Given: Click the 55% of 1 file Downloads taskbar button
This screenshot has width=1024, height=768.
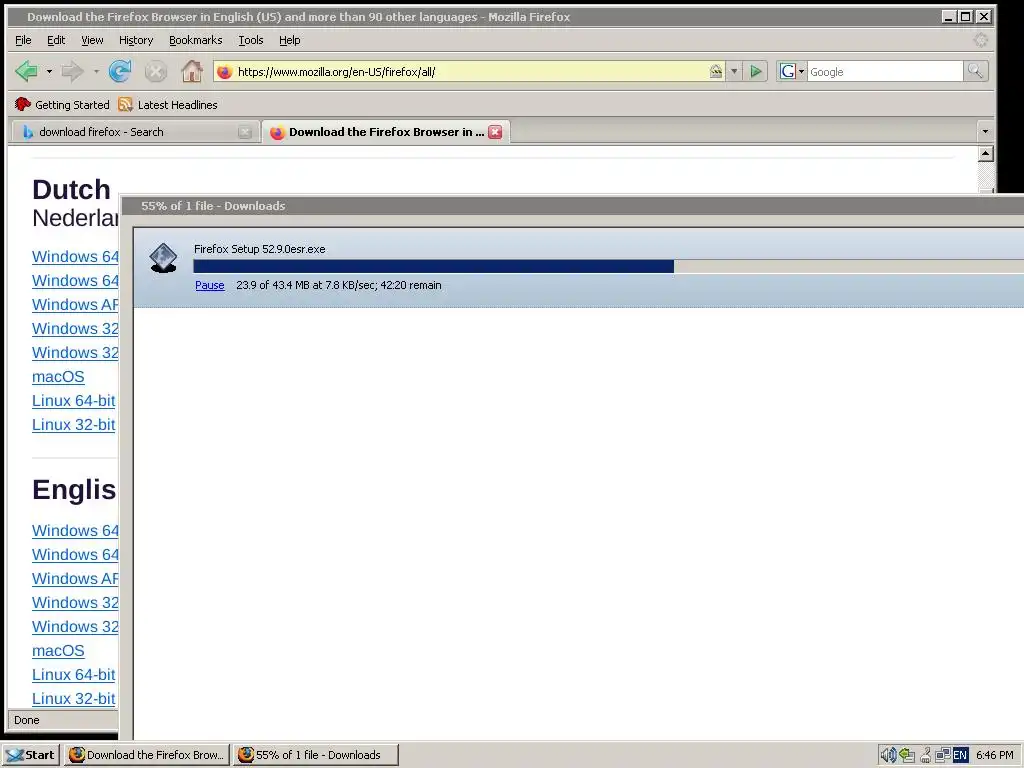Looking at the screenshot, I should coord(316,755).
